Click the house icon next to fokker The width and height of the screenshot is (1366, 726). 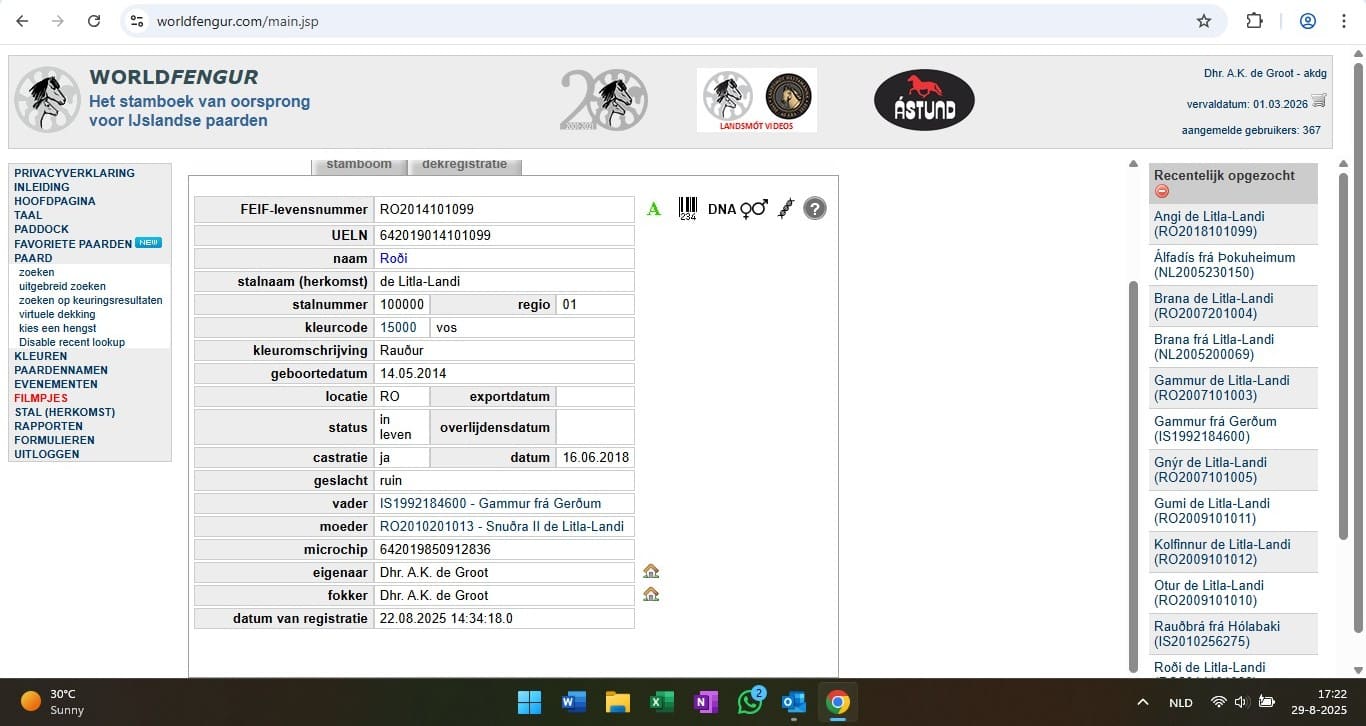[x=651, y=595]
